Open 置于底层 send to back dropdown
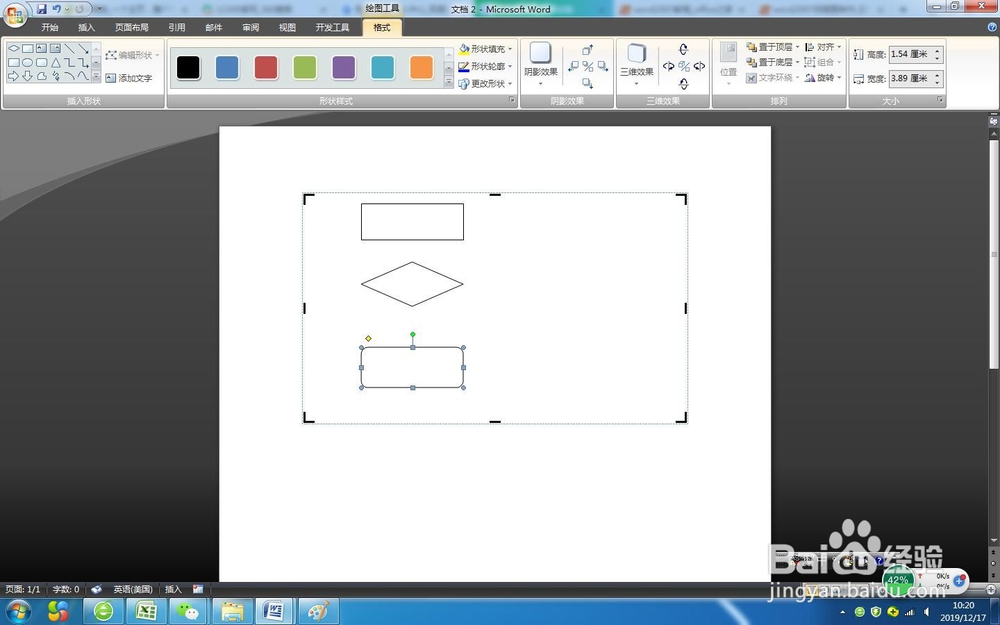The image size is (1000, 625). pyautogui.click(x=772, y=62)
